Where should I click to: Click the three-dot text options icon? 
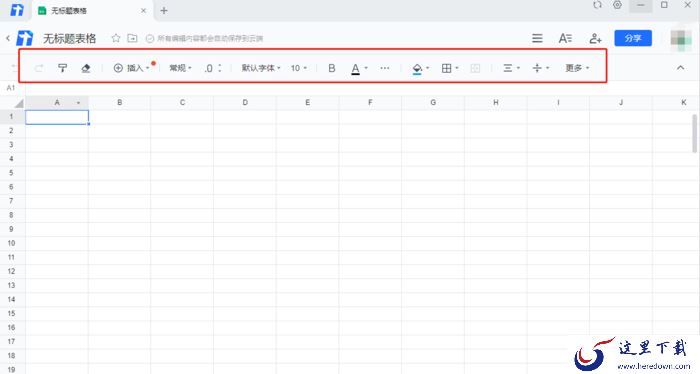[385, 68]
